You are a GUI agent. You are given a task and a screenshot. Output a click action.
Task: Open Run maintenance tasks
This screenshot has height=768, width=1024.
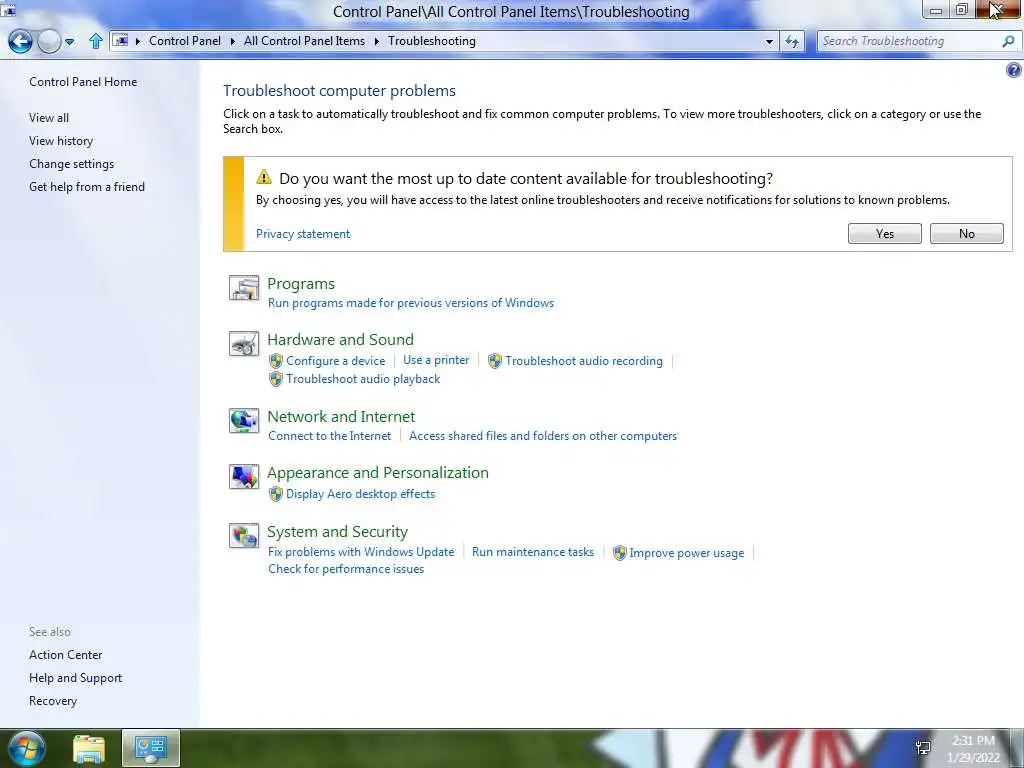[533, 552]
